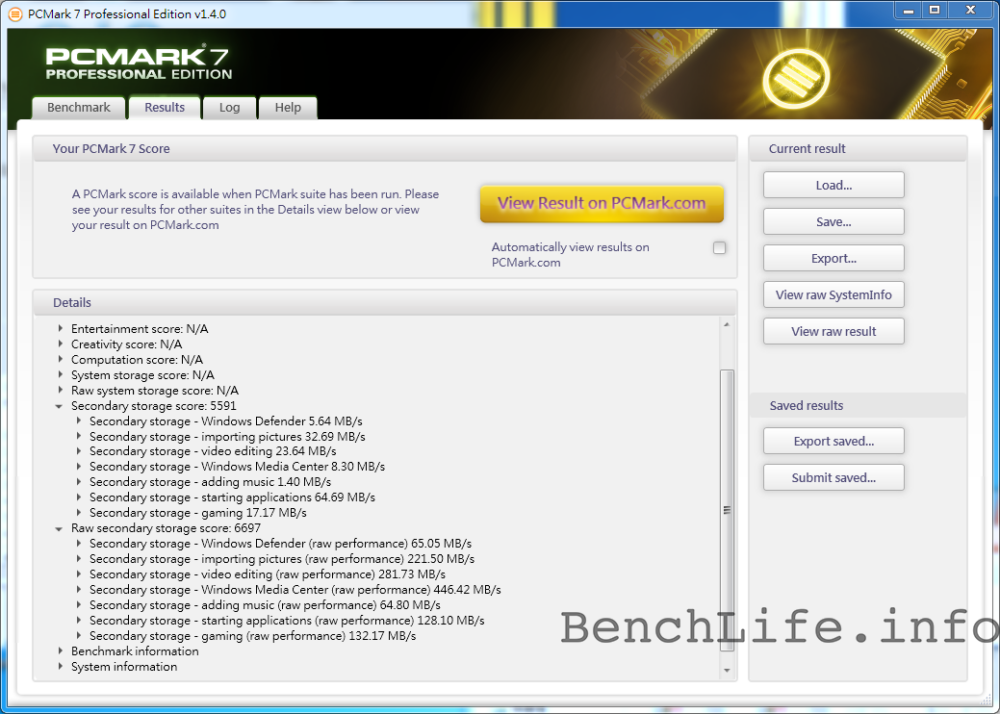
Task: Expand starting applications 64.69 MB/s details
Action: pyautogui.click(x=79, y=497)
